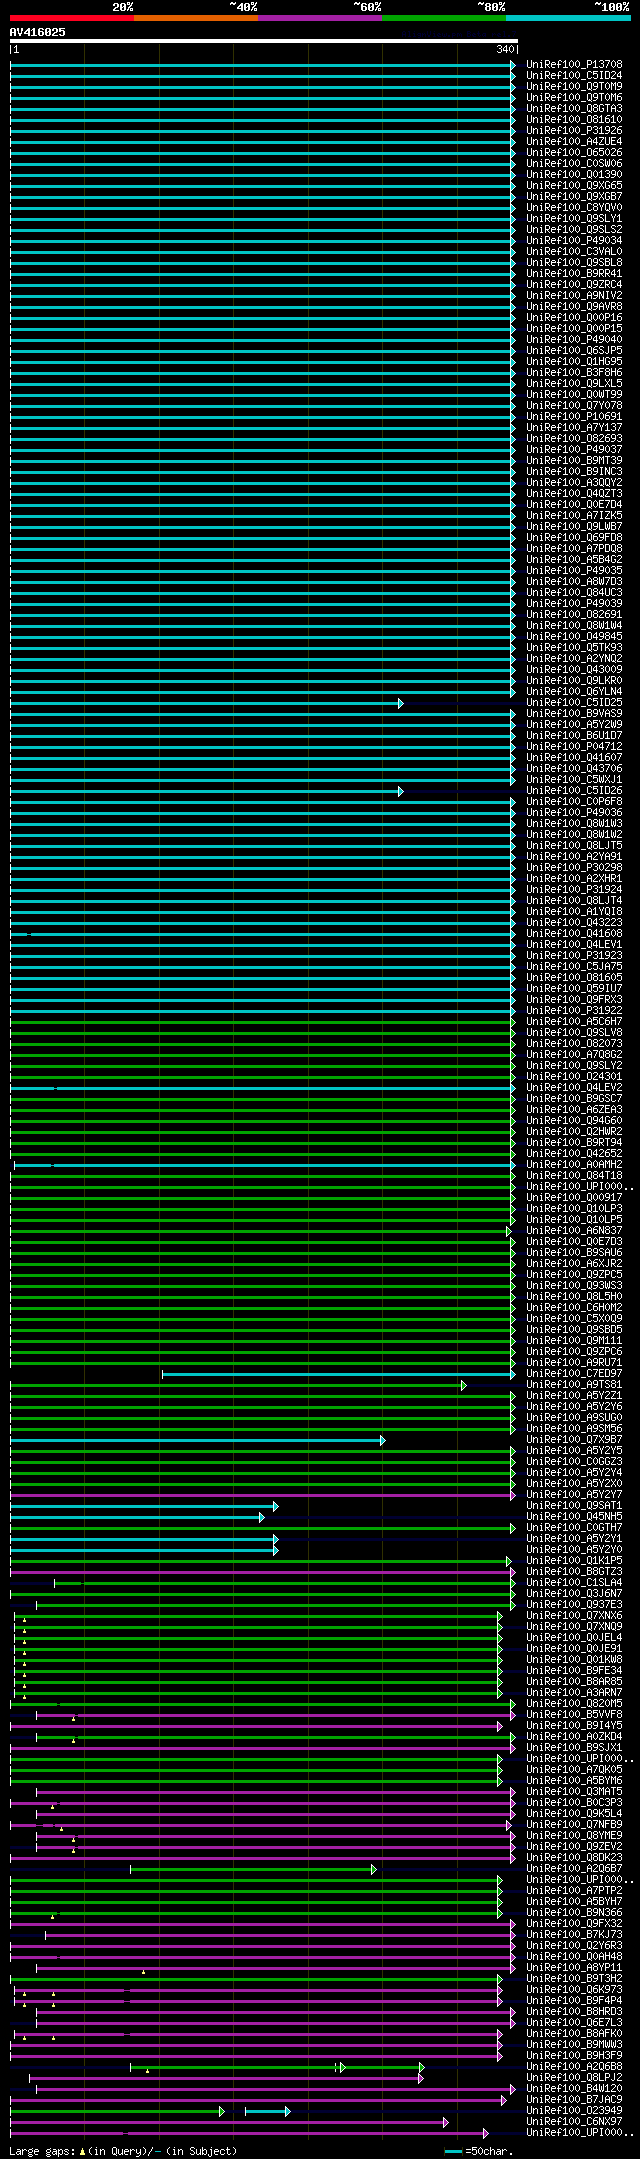The width and height of the screenshot is (640, 2159).
Task: Select label UniRef100_P10691
Action: tap(574, 416)
